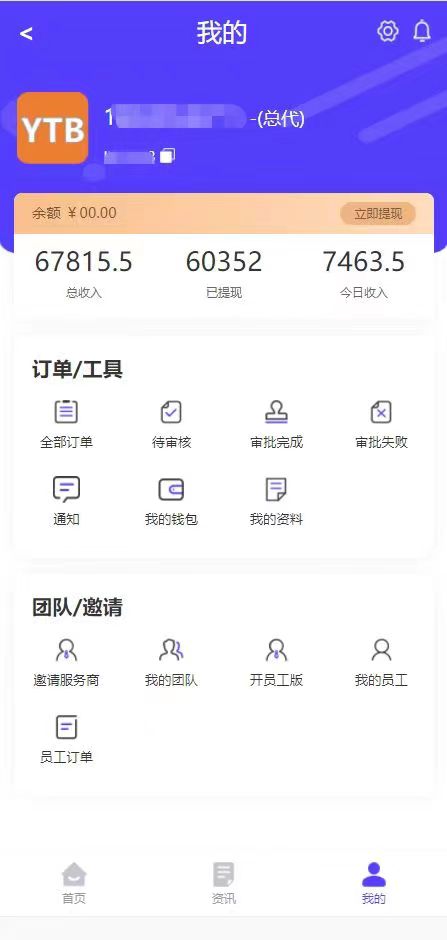This screenshot has width=447, height=940.
Task: Open 我的员工 employees icon
Action: pyautogui.click(x=381, y=650)
